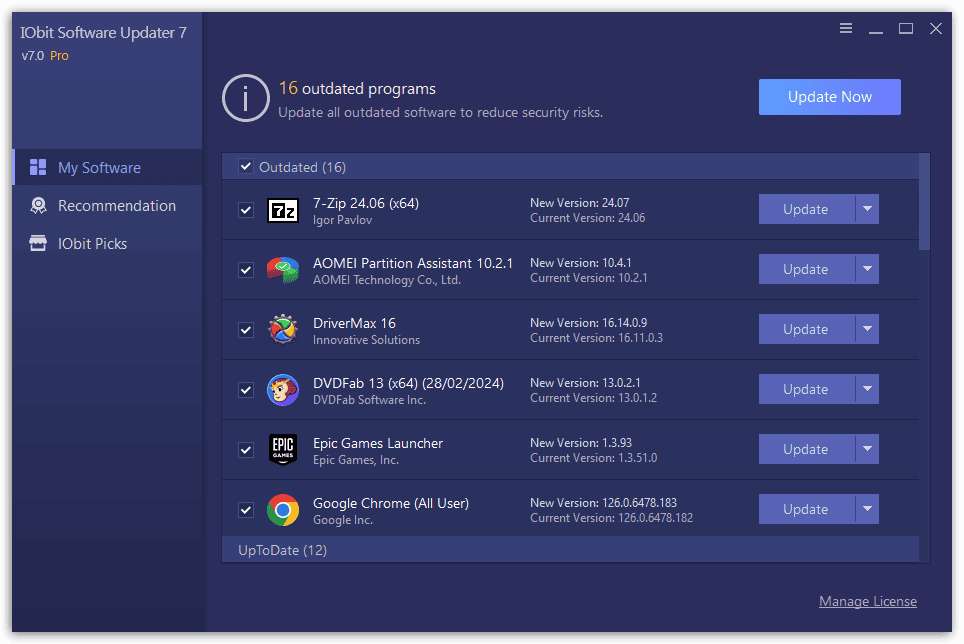The width and height of the screenshot is (964, 644).
Task: Click the My Software grid icon
Action: [38, 167]
